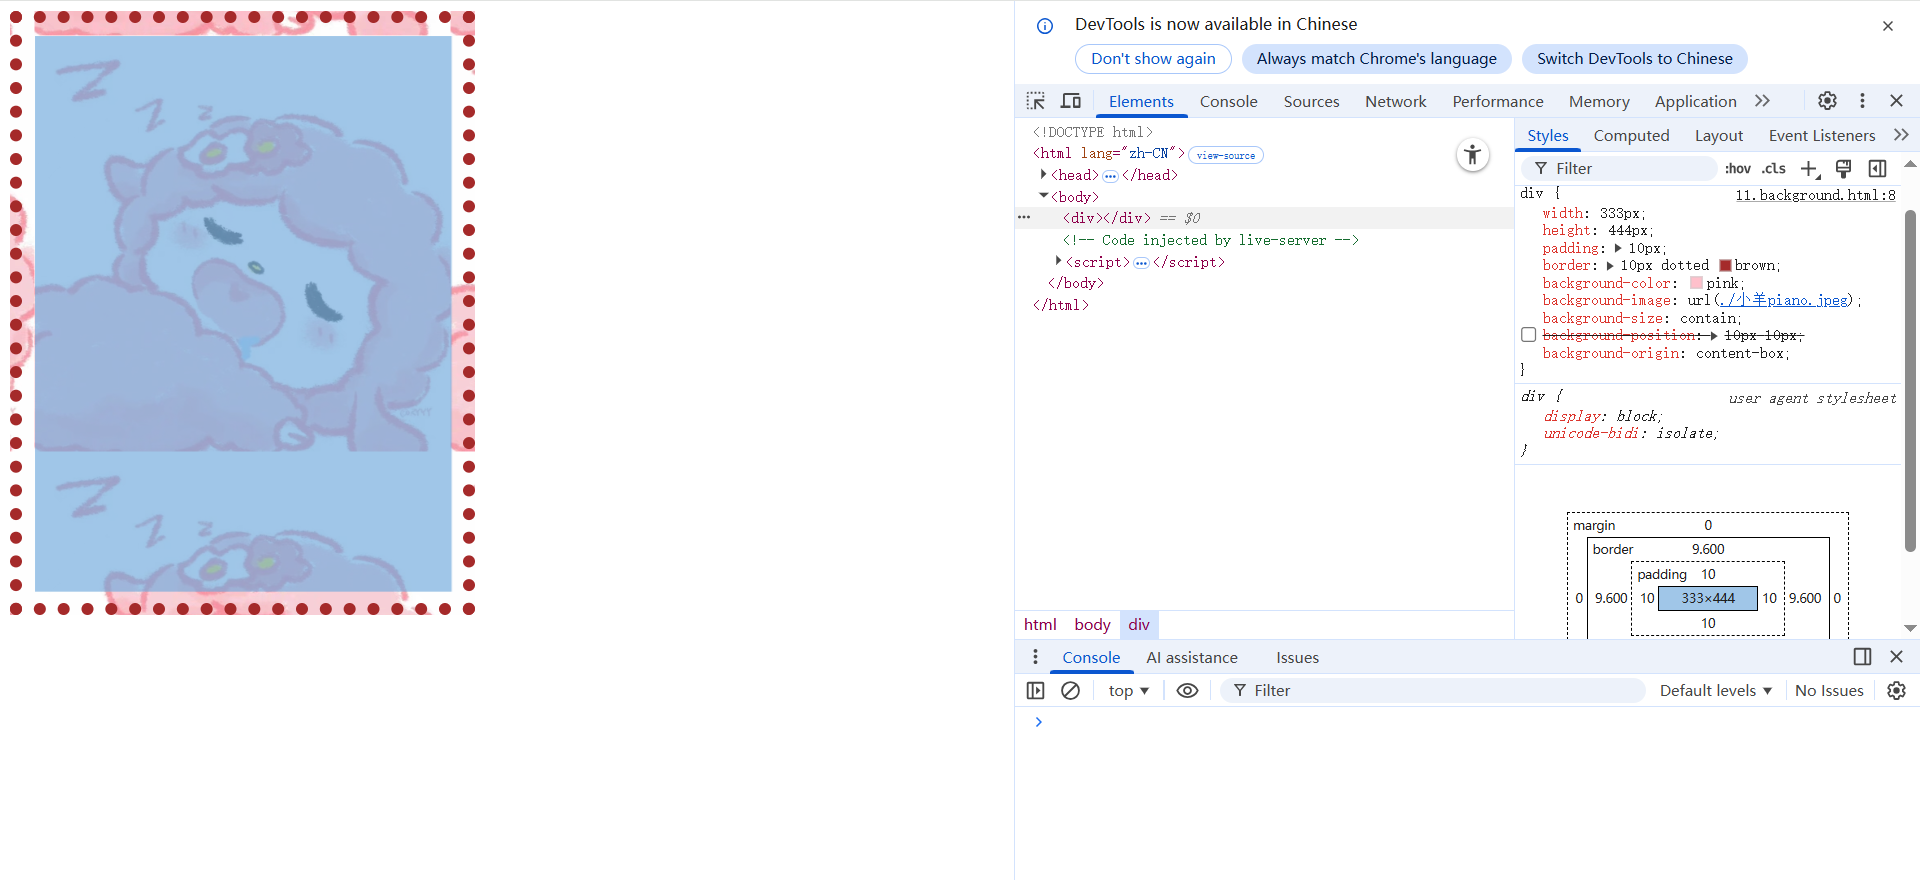This screenshot has height=880, width=1920.
Task: Click the accessibility tree toggle icon
Action: 1472,155
